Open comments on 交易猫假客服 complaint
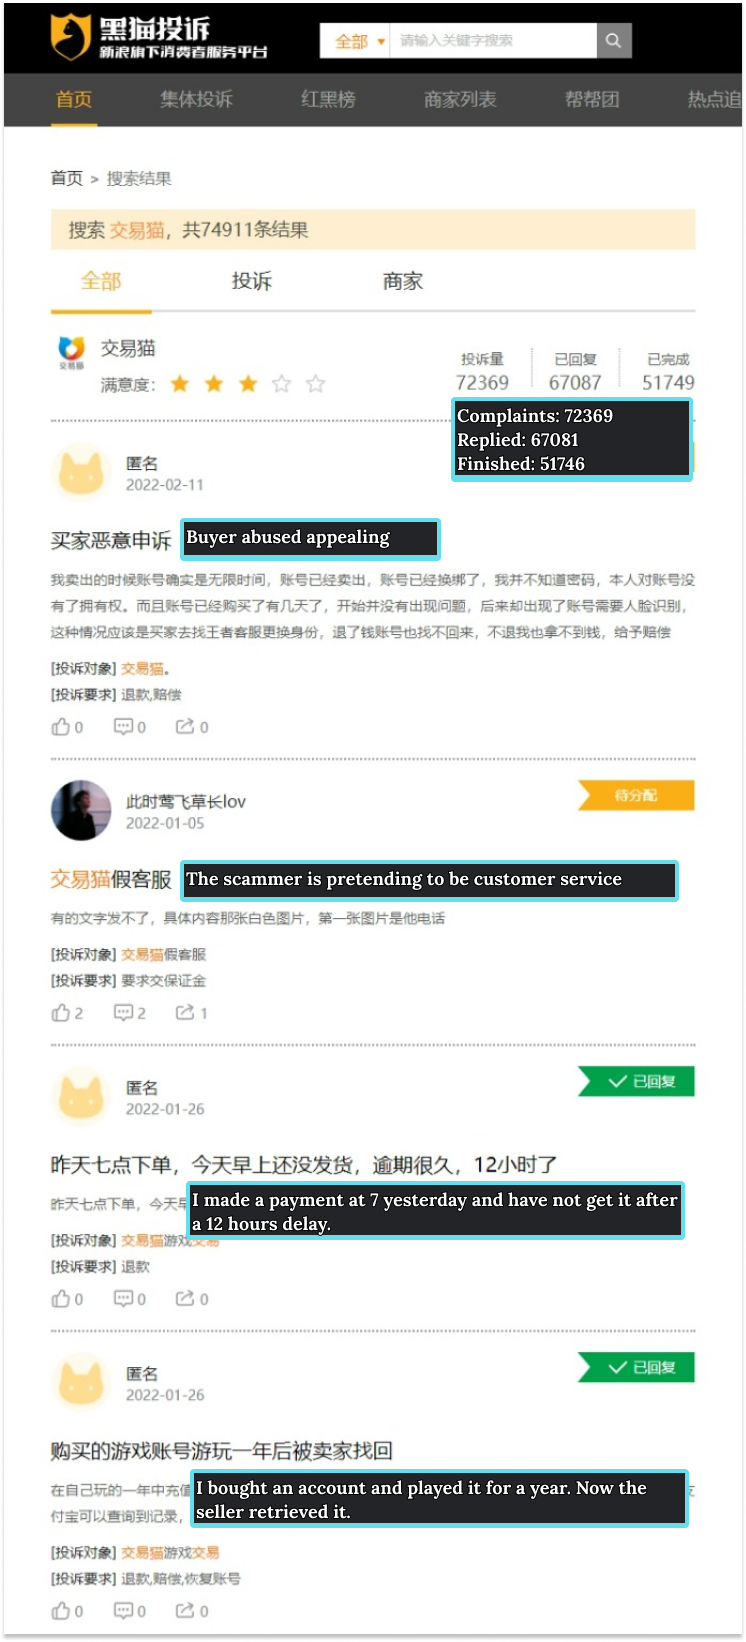Viewport: 746px width, 1642px height. [x=130, y=1013]
